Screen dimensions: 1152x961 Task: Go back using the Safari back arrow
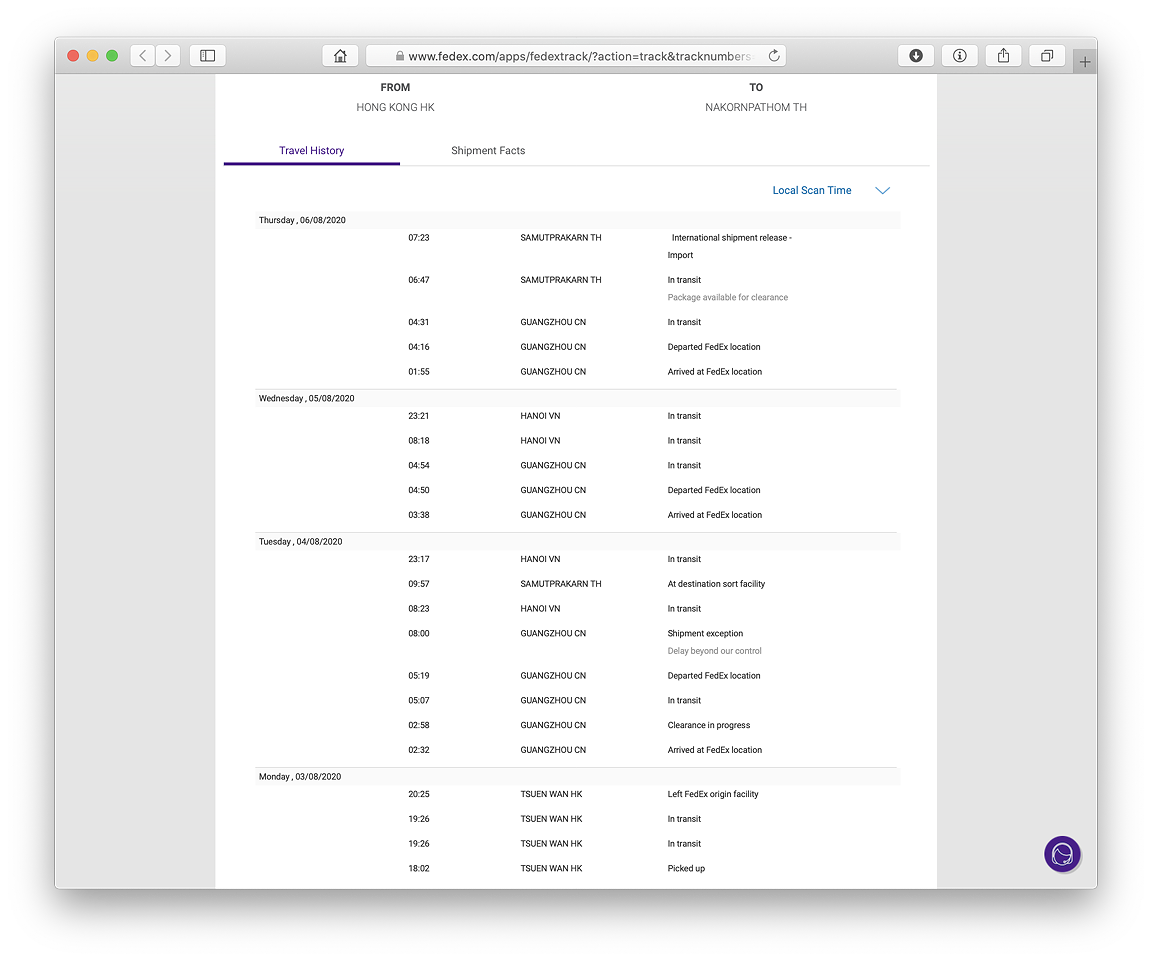pos(143,56)
